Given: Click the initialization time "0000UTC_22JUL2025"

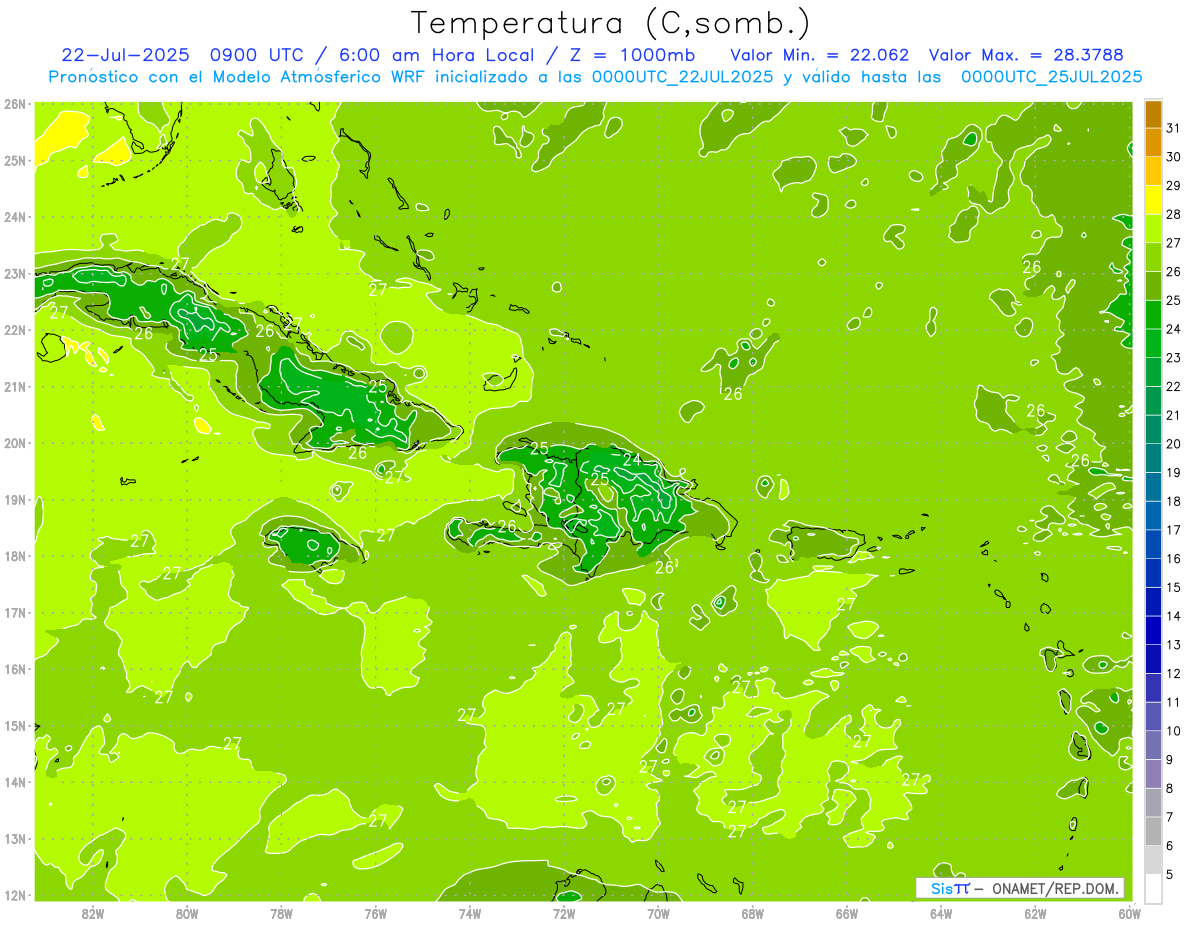Looking at the screenshot, I should pyautogui.click(x=684, y=77).
